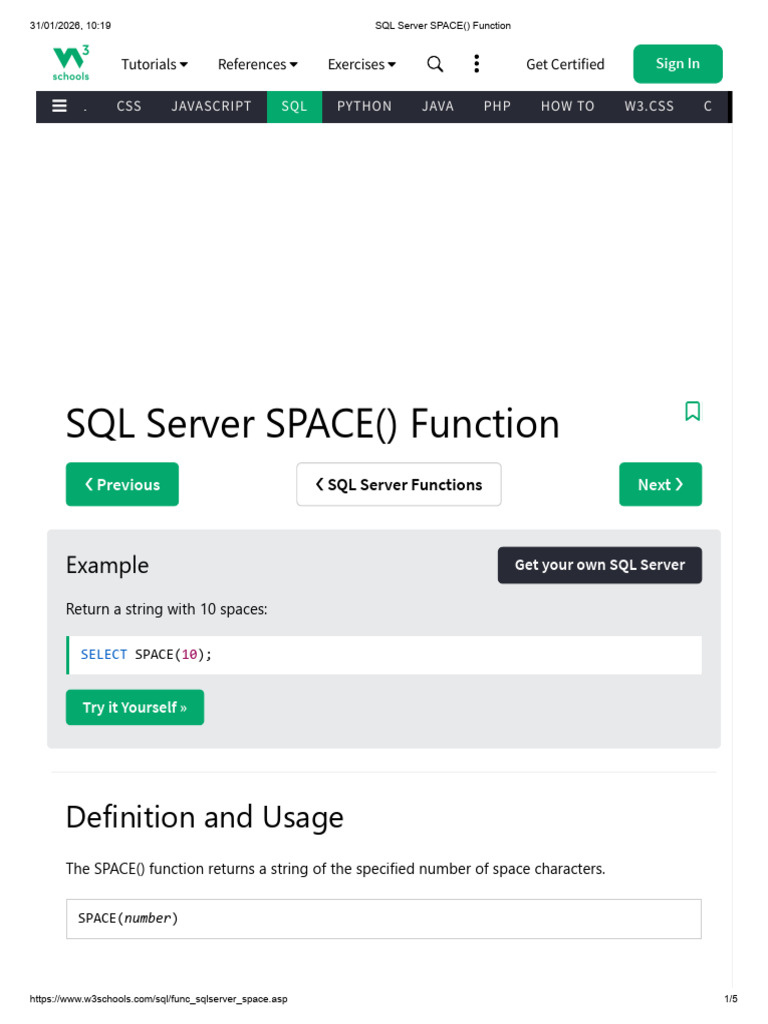Bookmark this page with bookmark icon
The height and width of the screenshot is (1024, 768).
coord(692,411)
